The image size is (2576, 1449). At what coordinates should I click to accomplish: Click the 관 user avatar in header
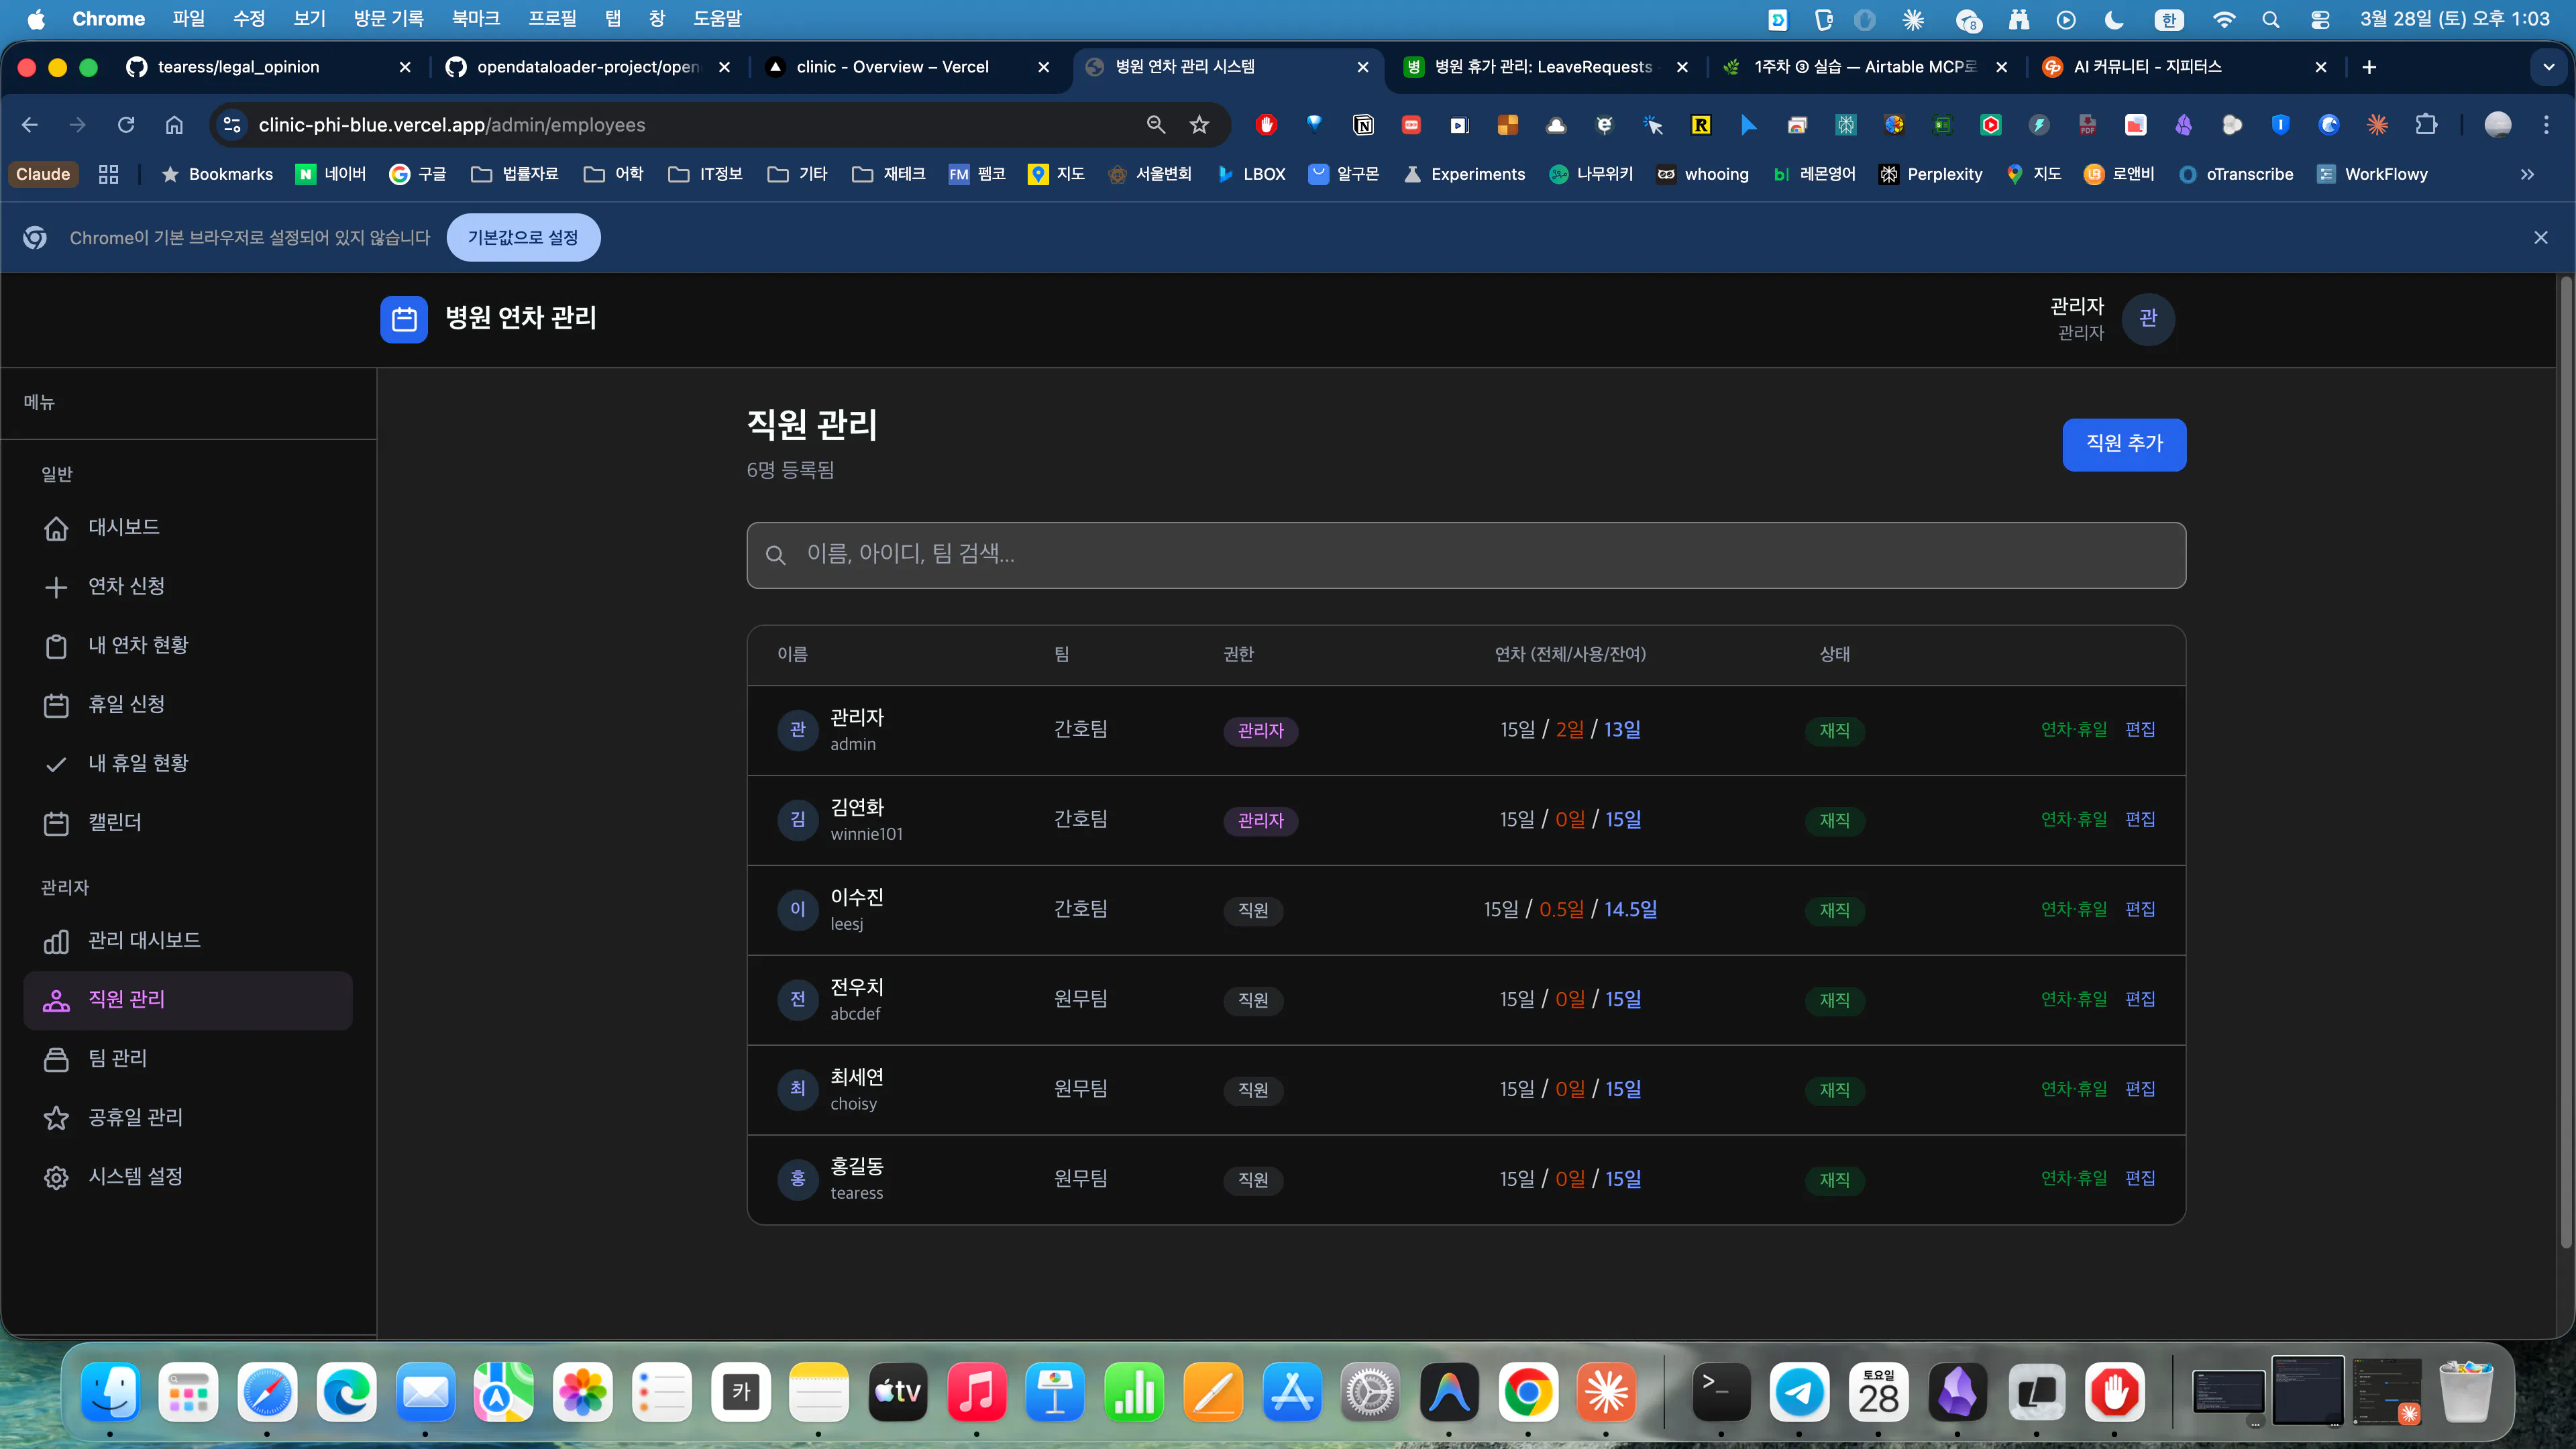pyautogui.click(x=2148, y=319)
